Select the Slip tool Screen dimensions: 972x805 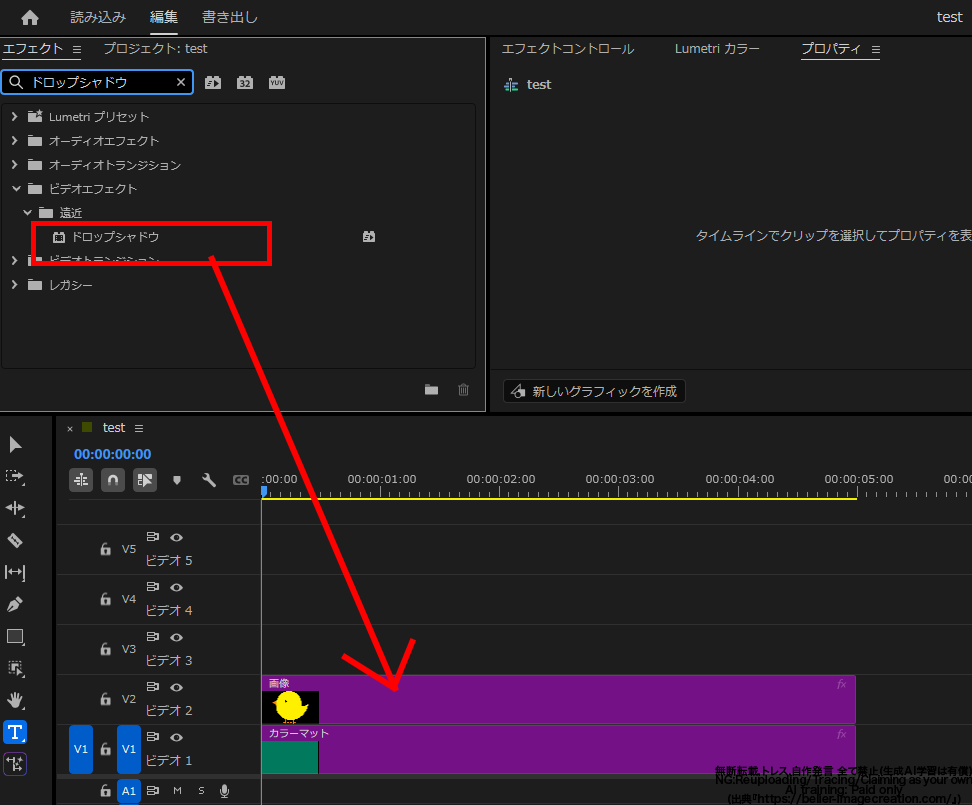tap(15, 572)
